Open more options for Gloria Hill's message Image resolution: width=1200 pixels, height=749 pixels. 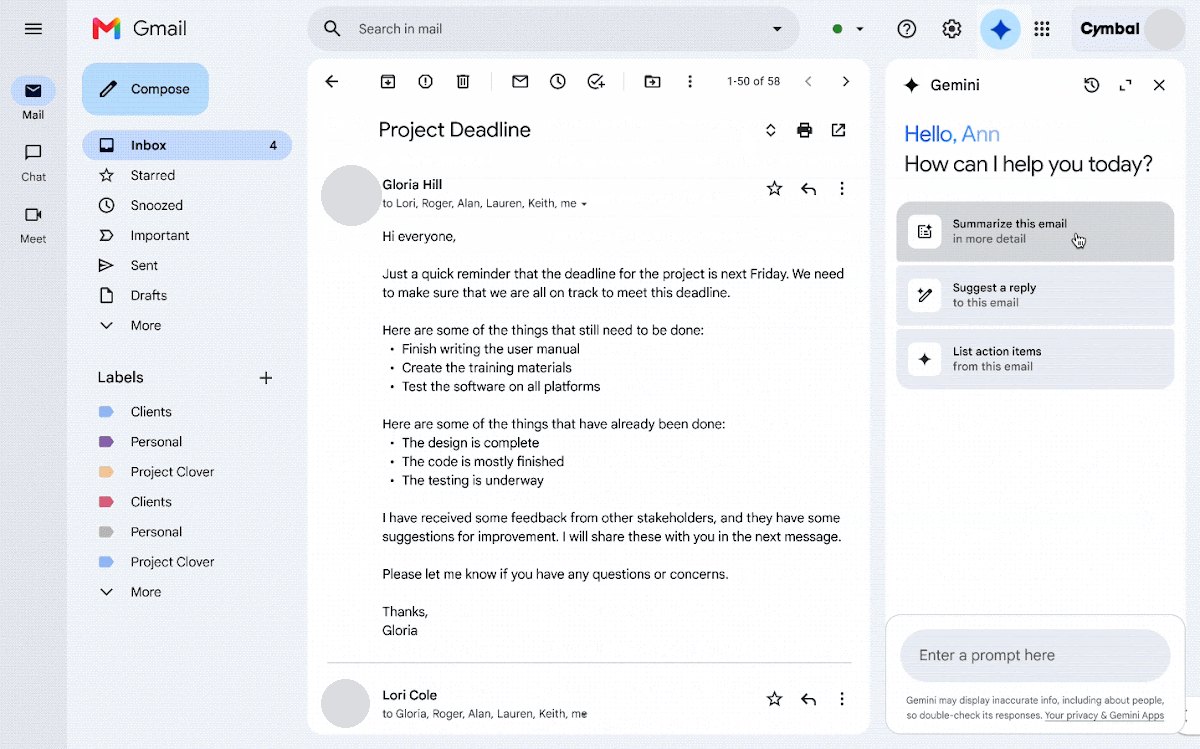coord(842,188)
